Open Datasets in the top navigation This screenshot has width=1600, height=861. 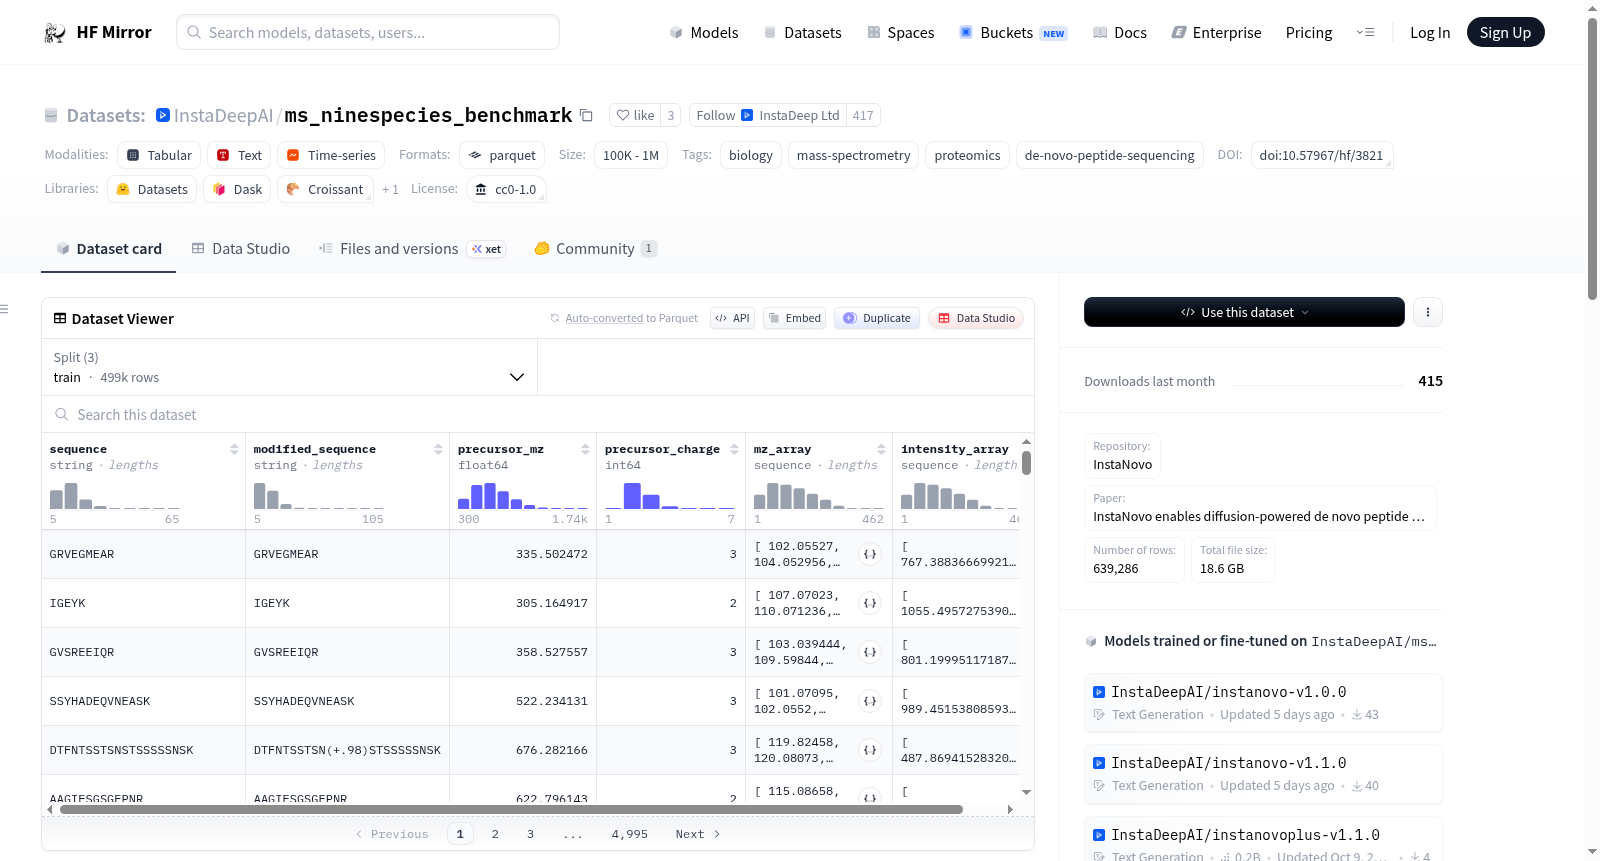[x=803, y=33]
